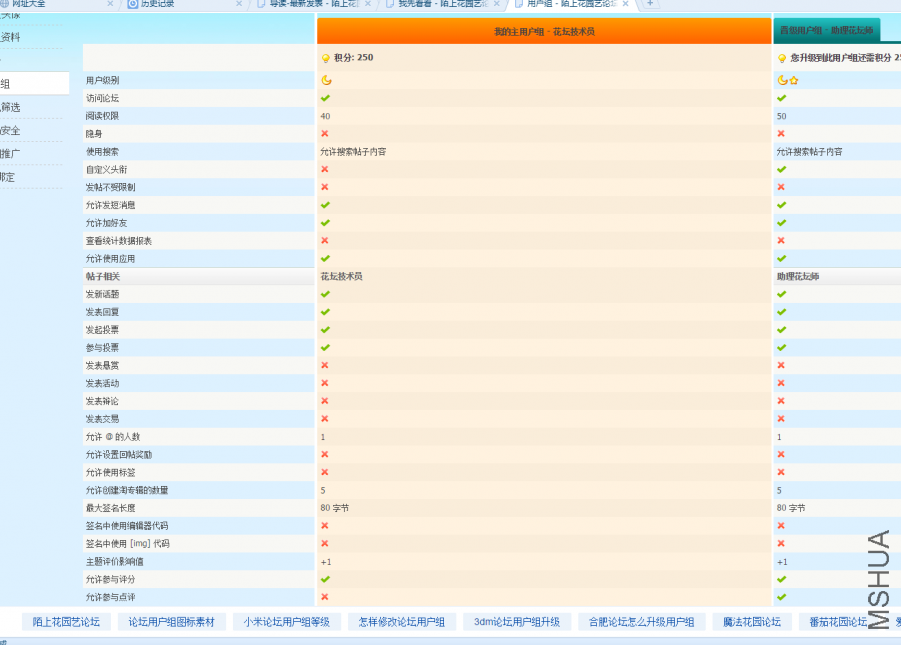Open the 魔法花园论坛 suggestion link
901x645 pixels.
click(x=752, y=622)
